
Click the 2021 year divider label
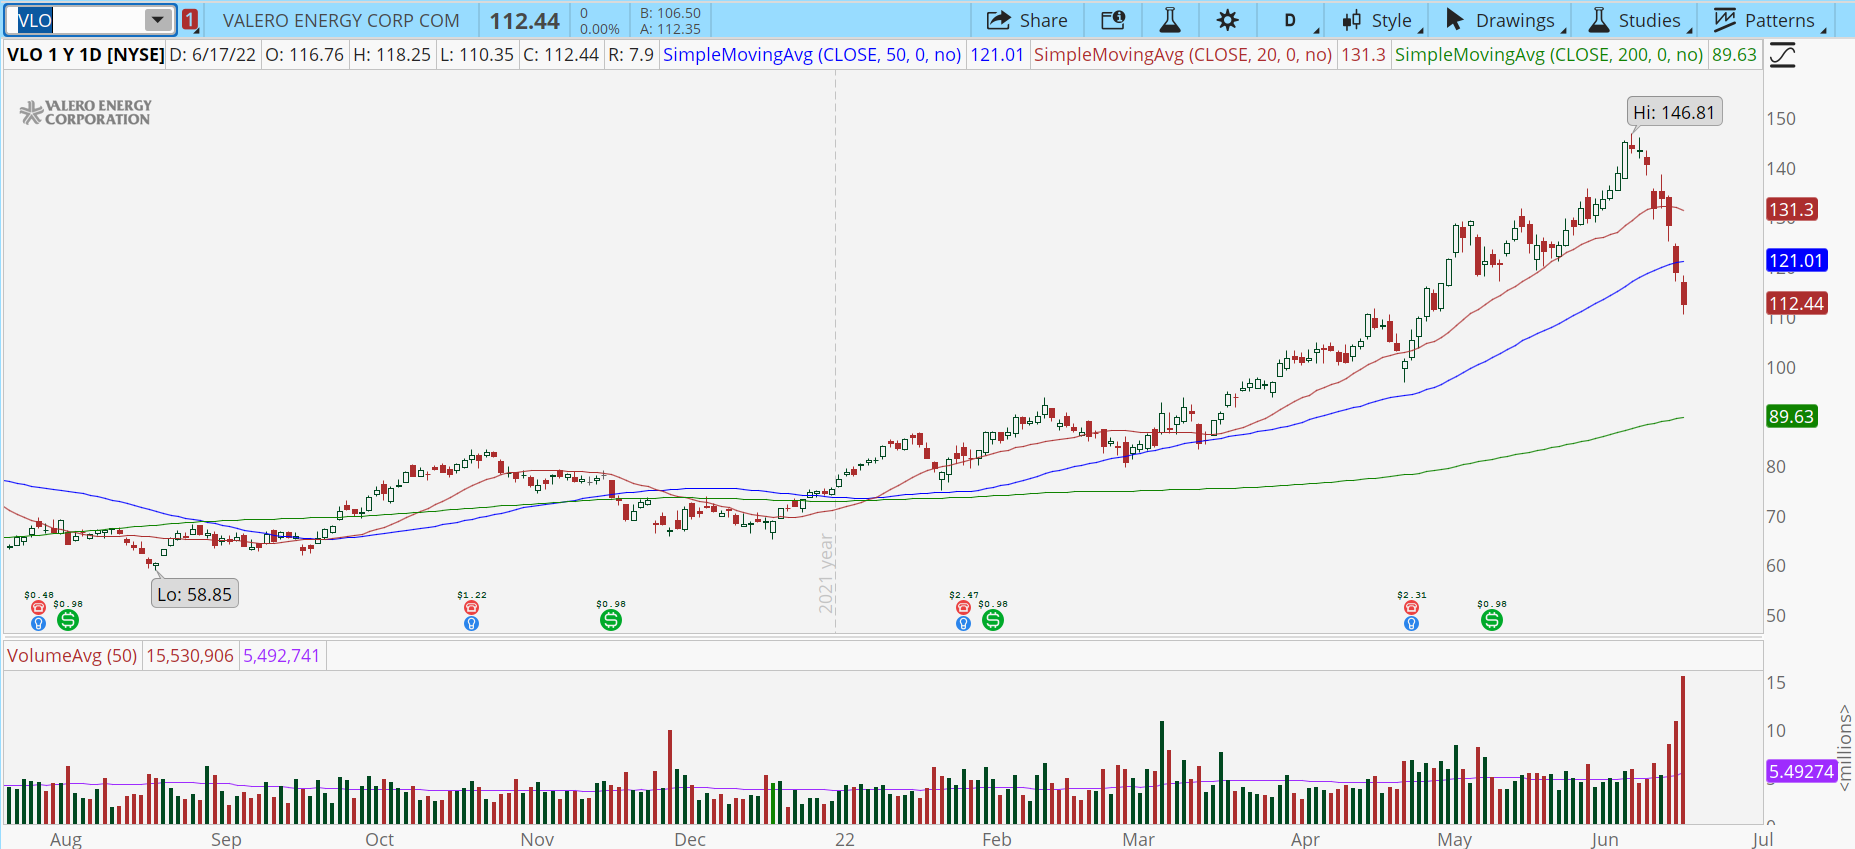(x=826, y=574)
